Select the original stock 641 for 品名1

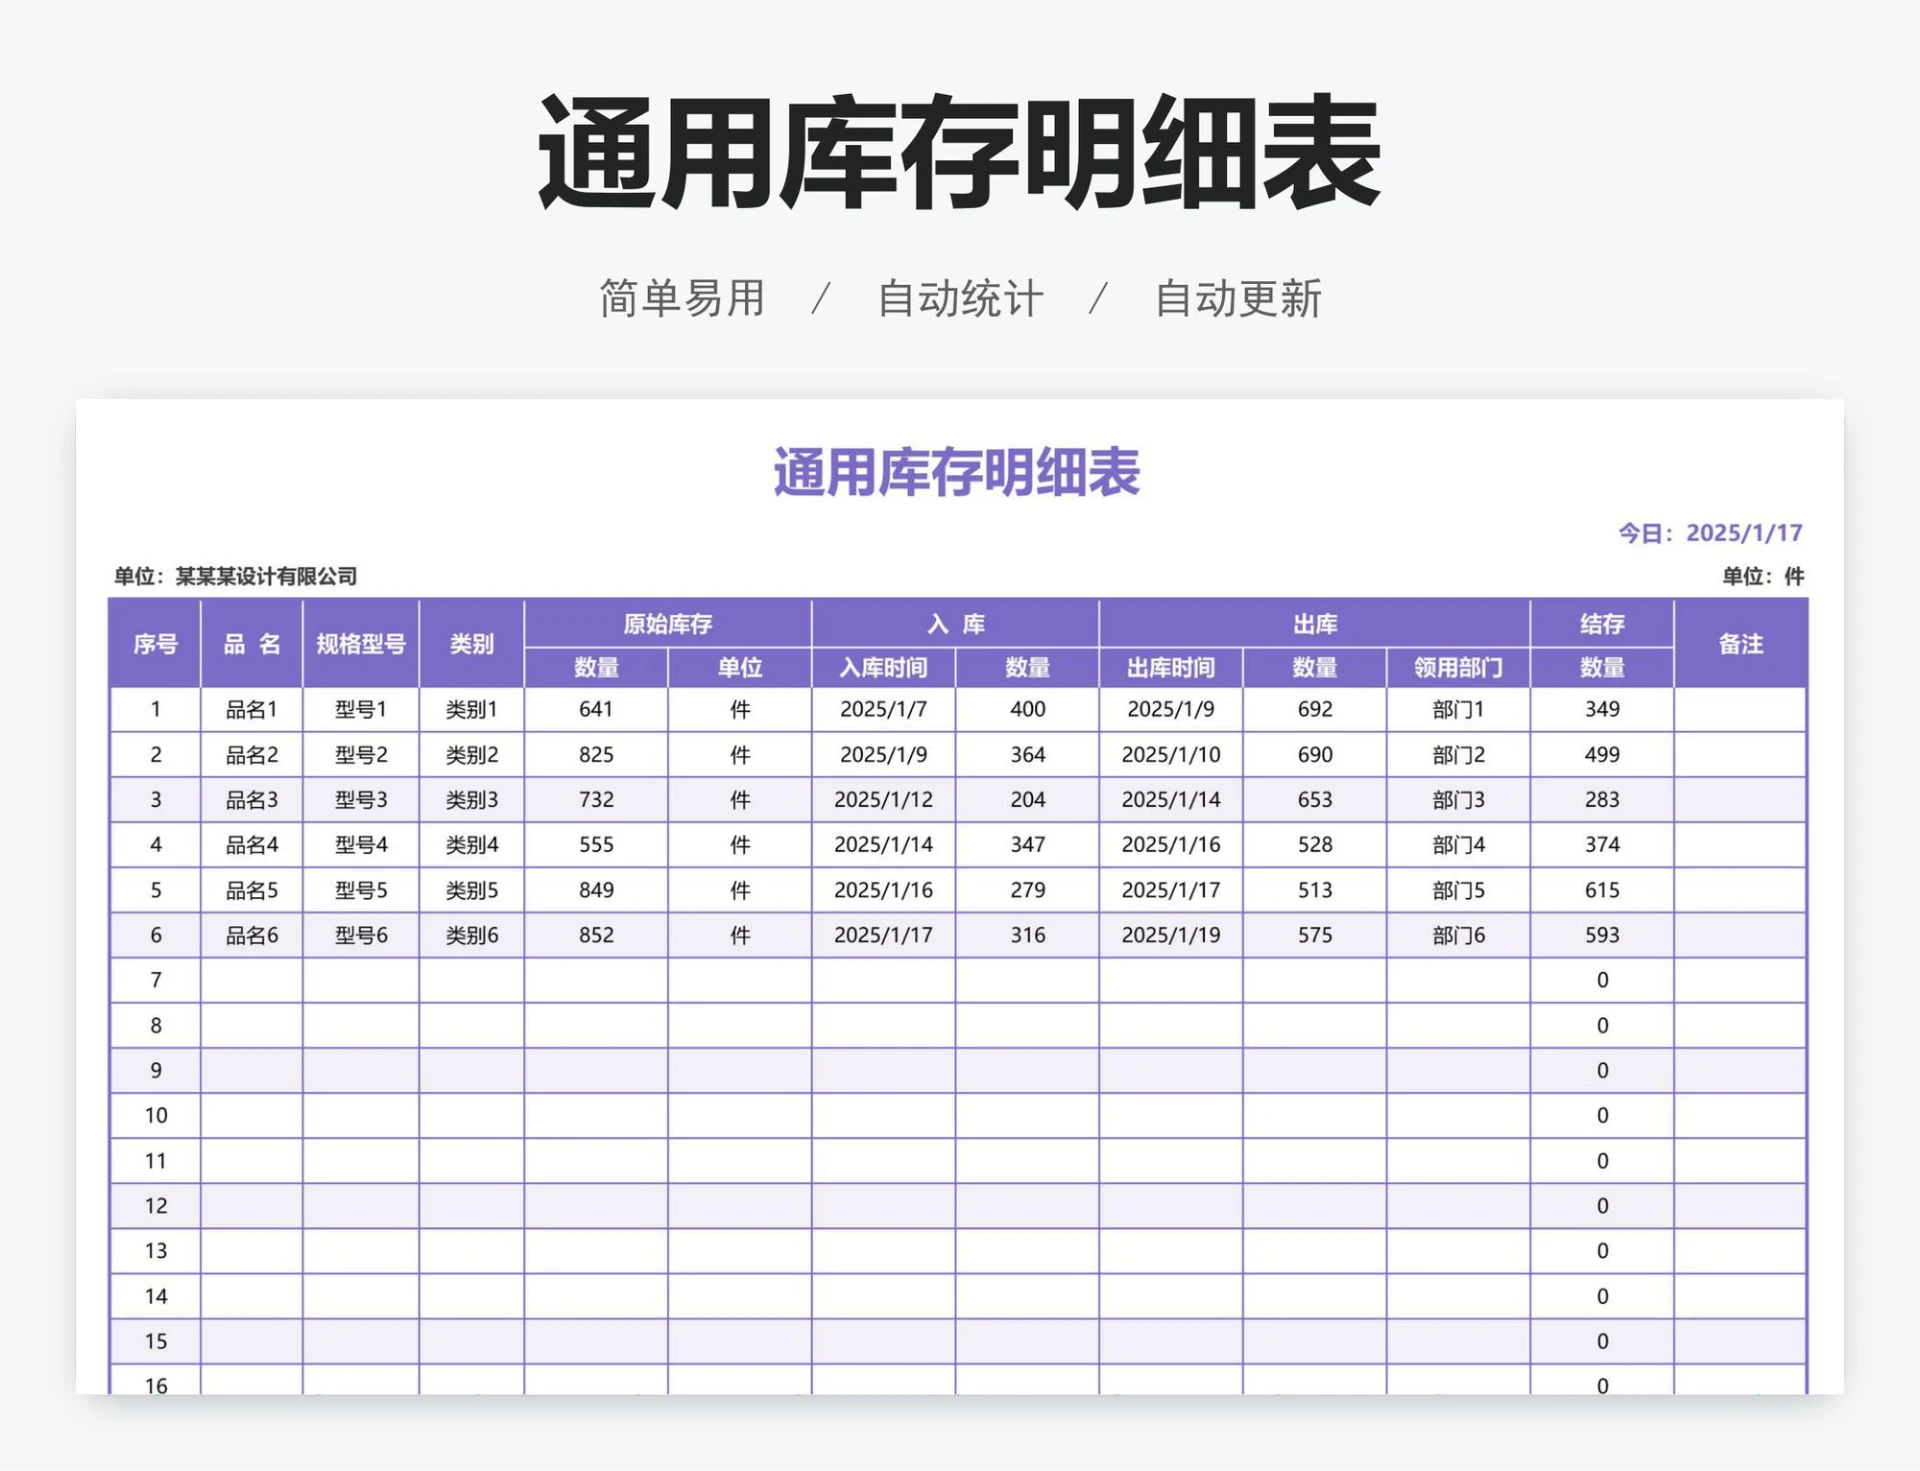click(x=597, y=710)
